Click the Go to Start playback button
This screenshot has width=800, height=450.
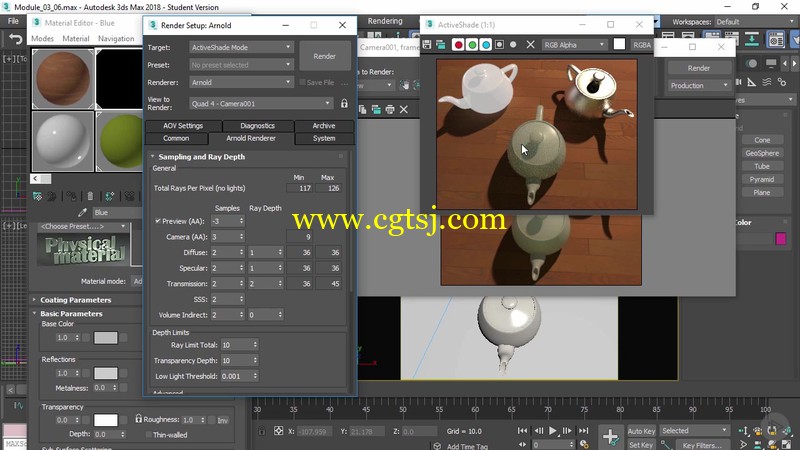tap(522, 431)
